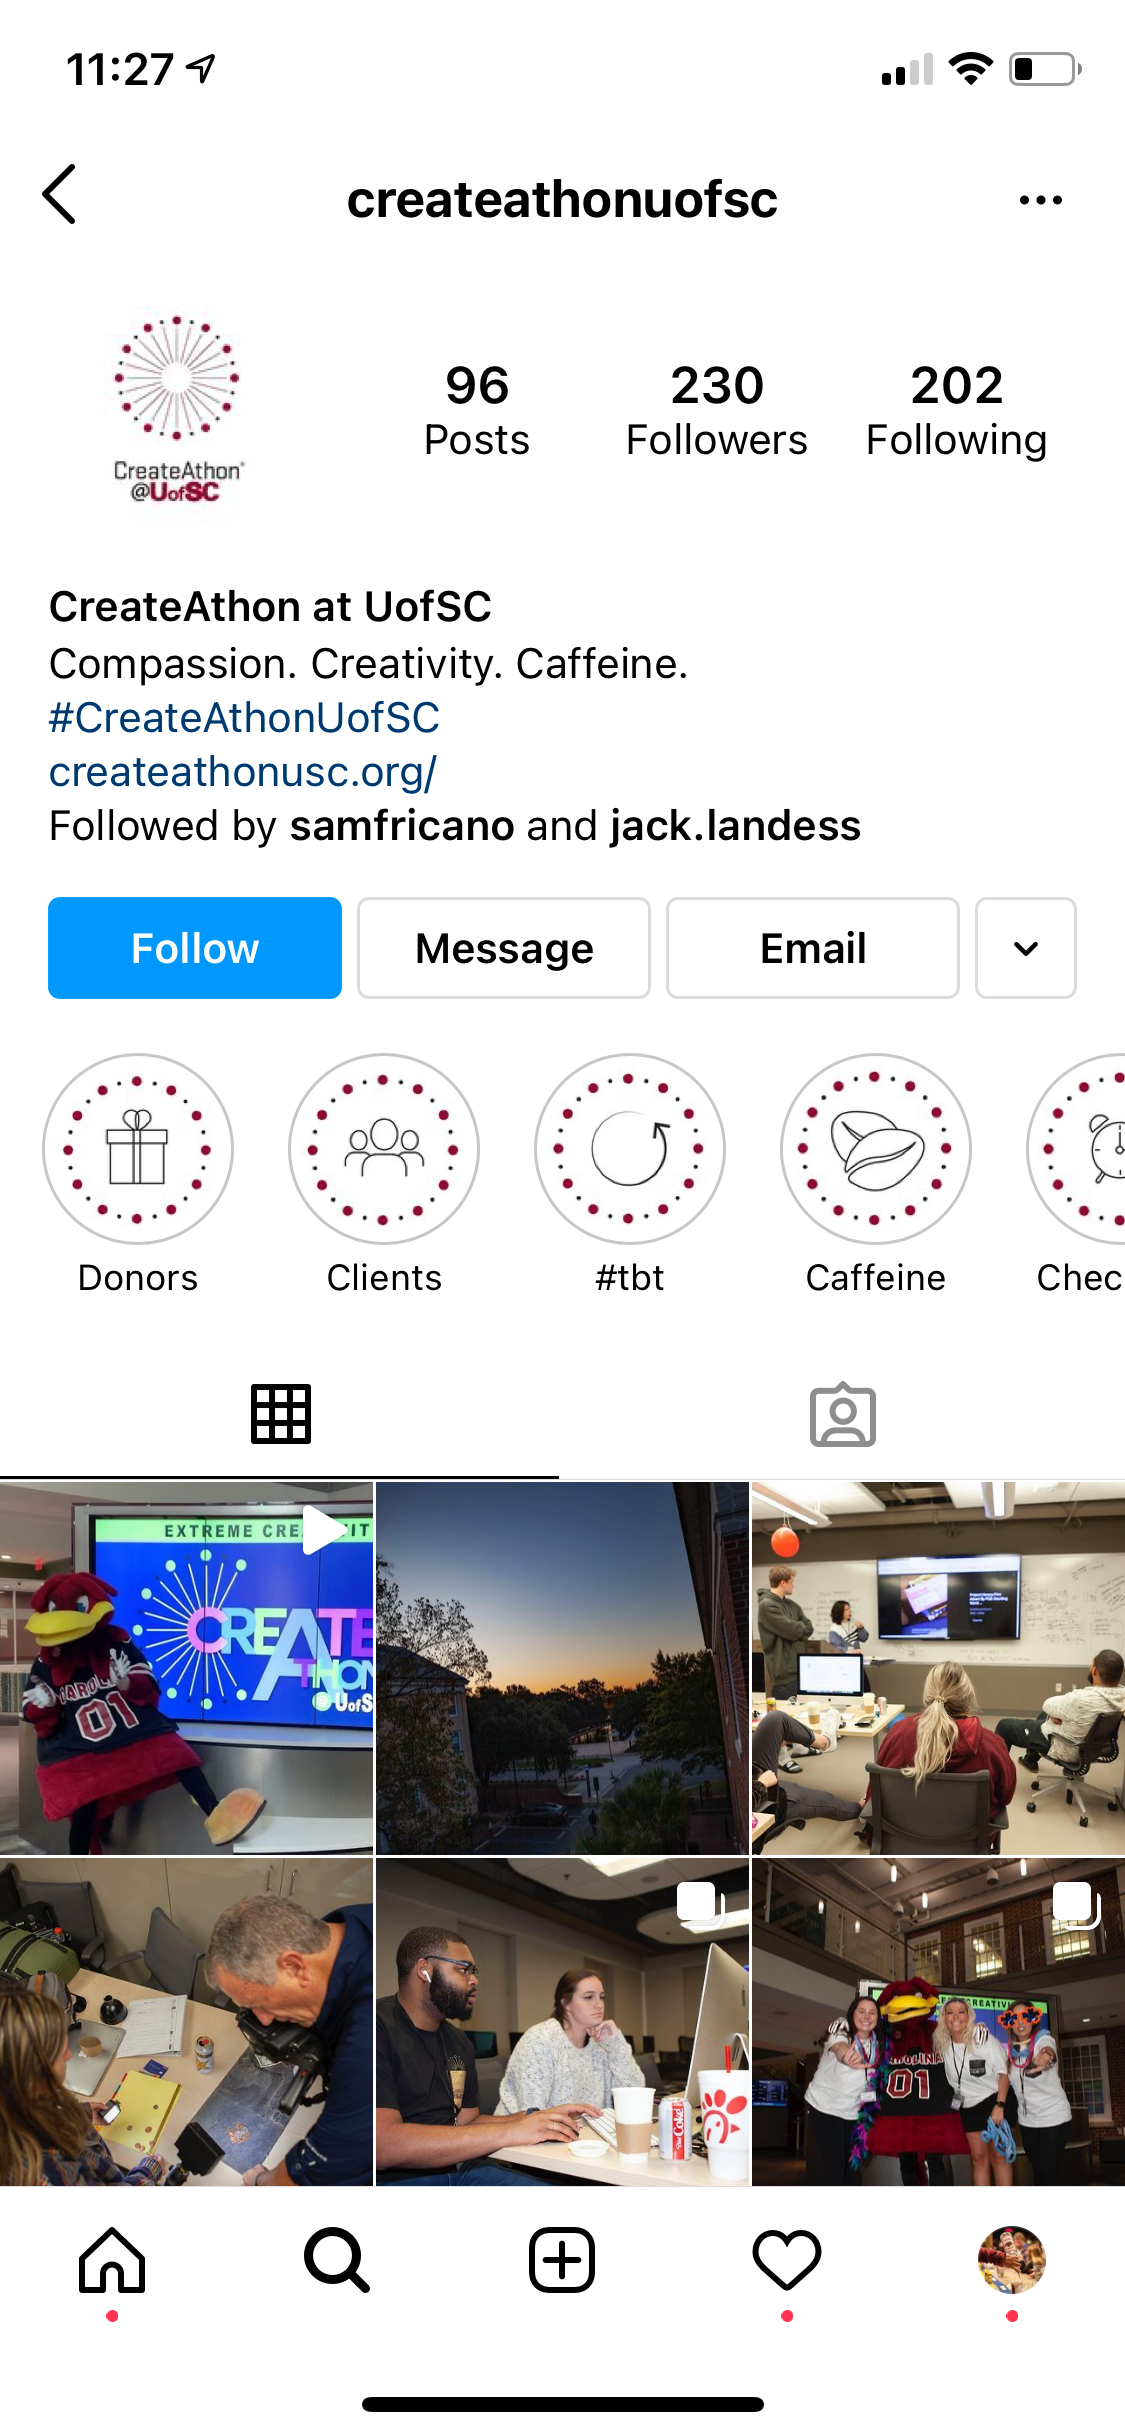Open the three-dot more options menu
The image size is (1125, 2436).
(x=1040, y=200)
